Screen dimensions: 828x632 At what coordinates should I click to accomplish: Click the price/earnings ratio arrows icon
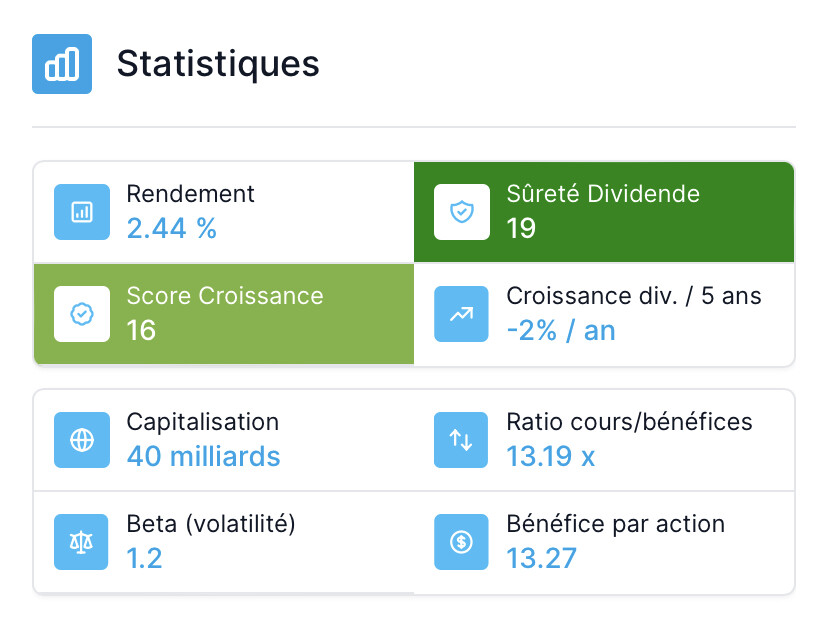[x=462, y=440]
